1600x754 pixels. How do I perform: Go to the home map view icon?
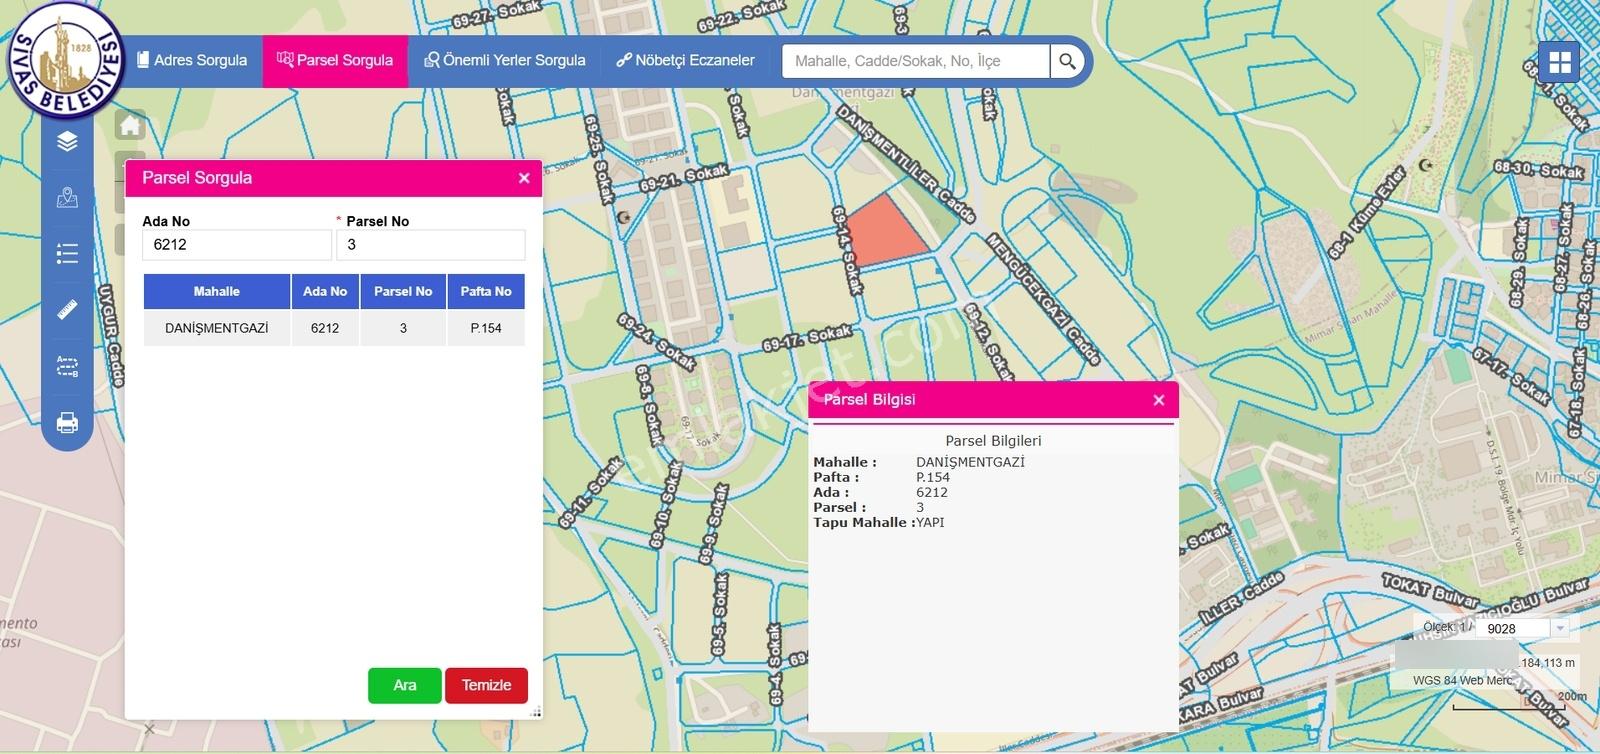pyautogui.click(x=130, y=125)
